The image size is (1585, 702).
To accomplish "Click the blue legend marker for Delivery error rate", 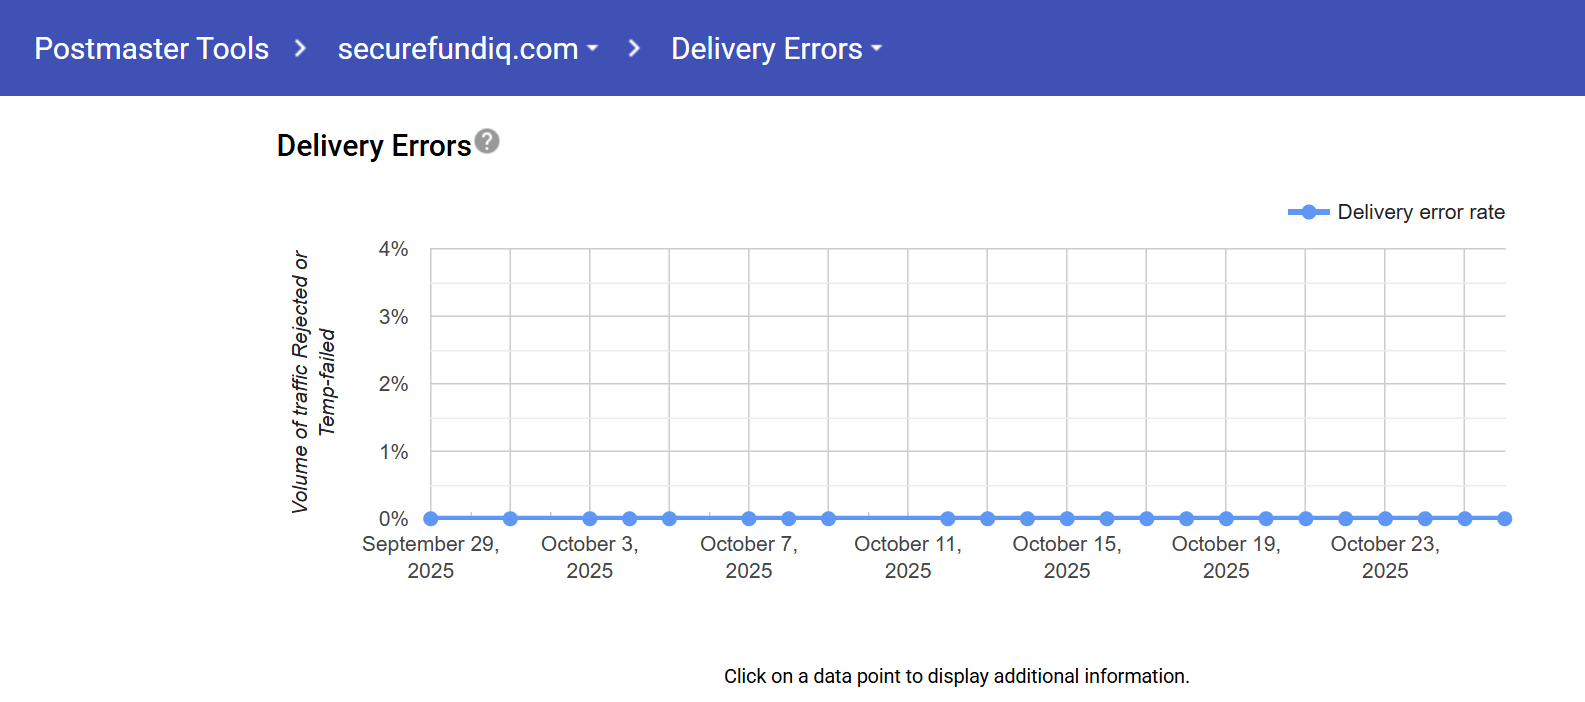I will [1308, 212].
